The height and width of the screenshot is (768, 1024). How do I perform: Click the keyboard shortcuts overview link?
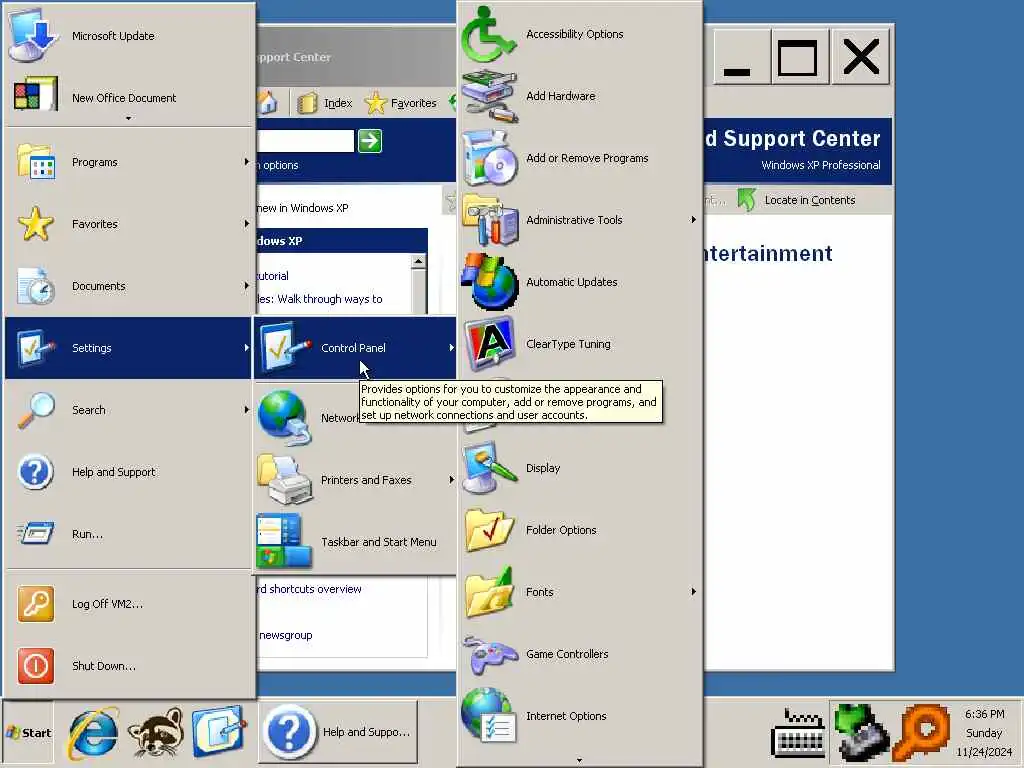coord(310,589)
